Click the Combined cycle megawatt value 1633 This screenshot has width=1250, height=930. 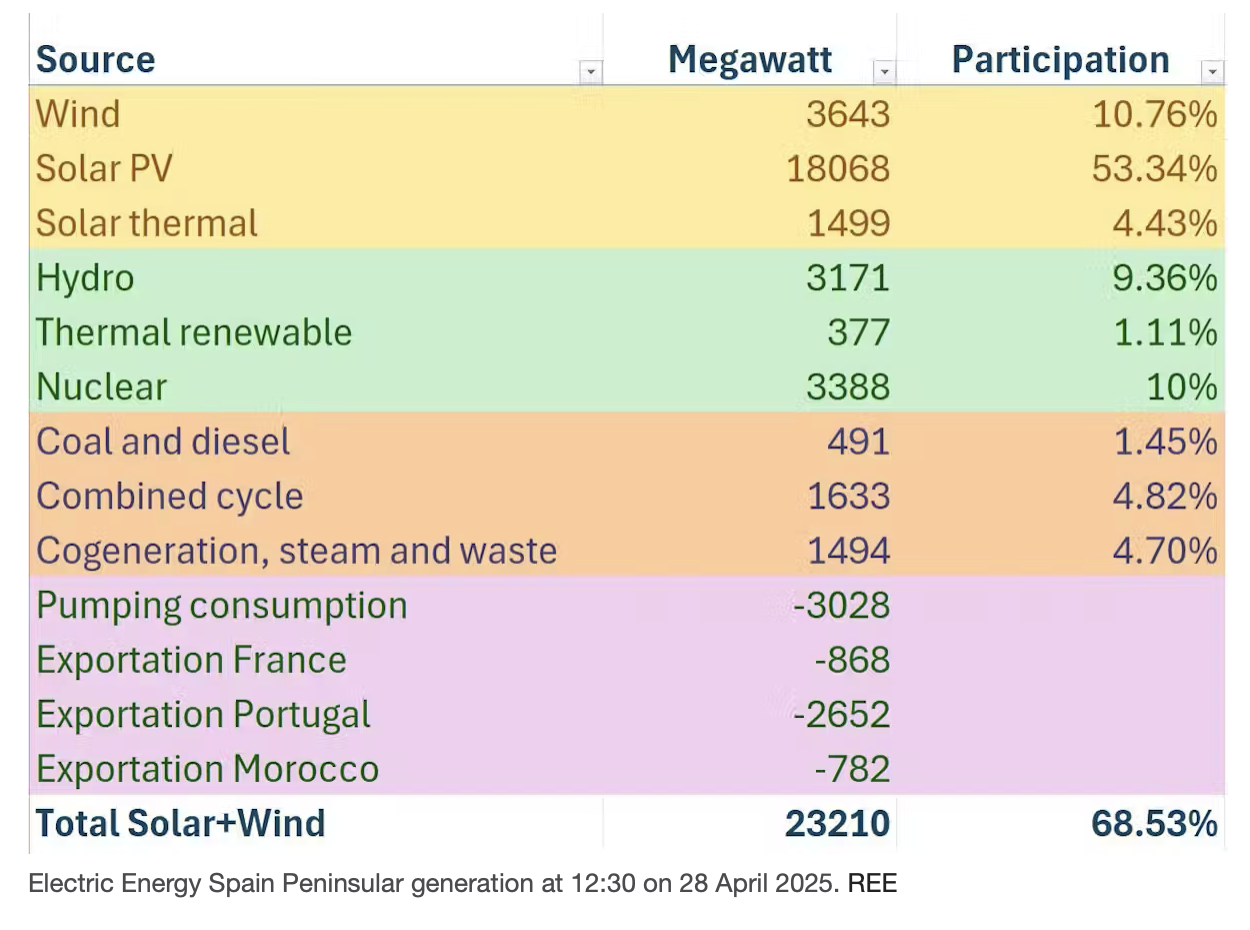[848, 496]
